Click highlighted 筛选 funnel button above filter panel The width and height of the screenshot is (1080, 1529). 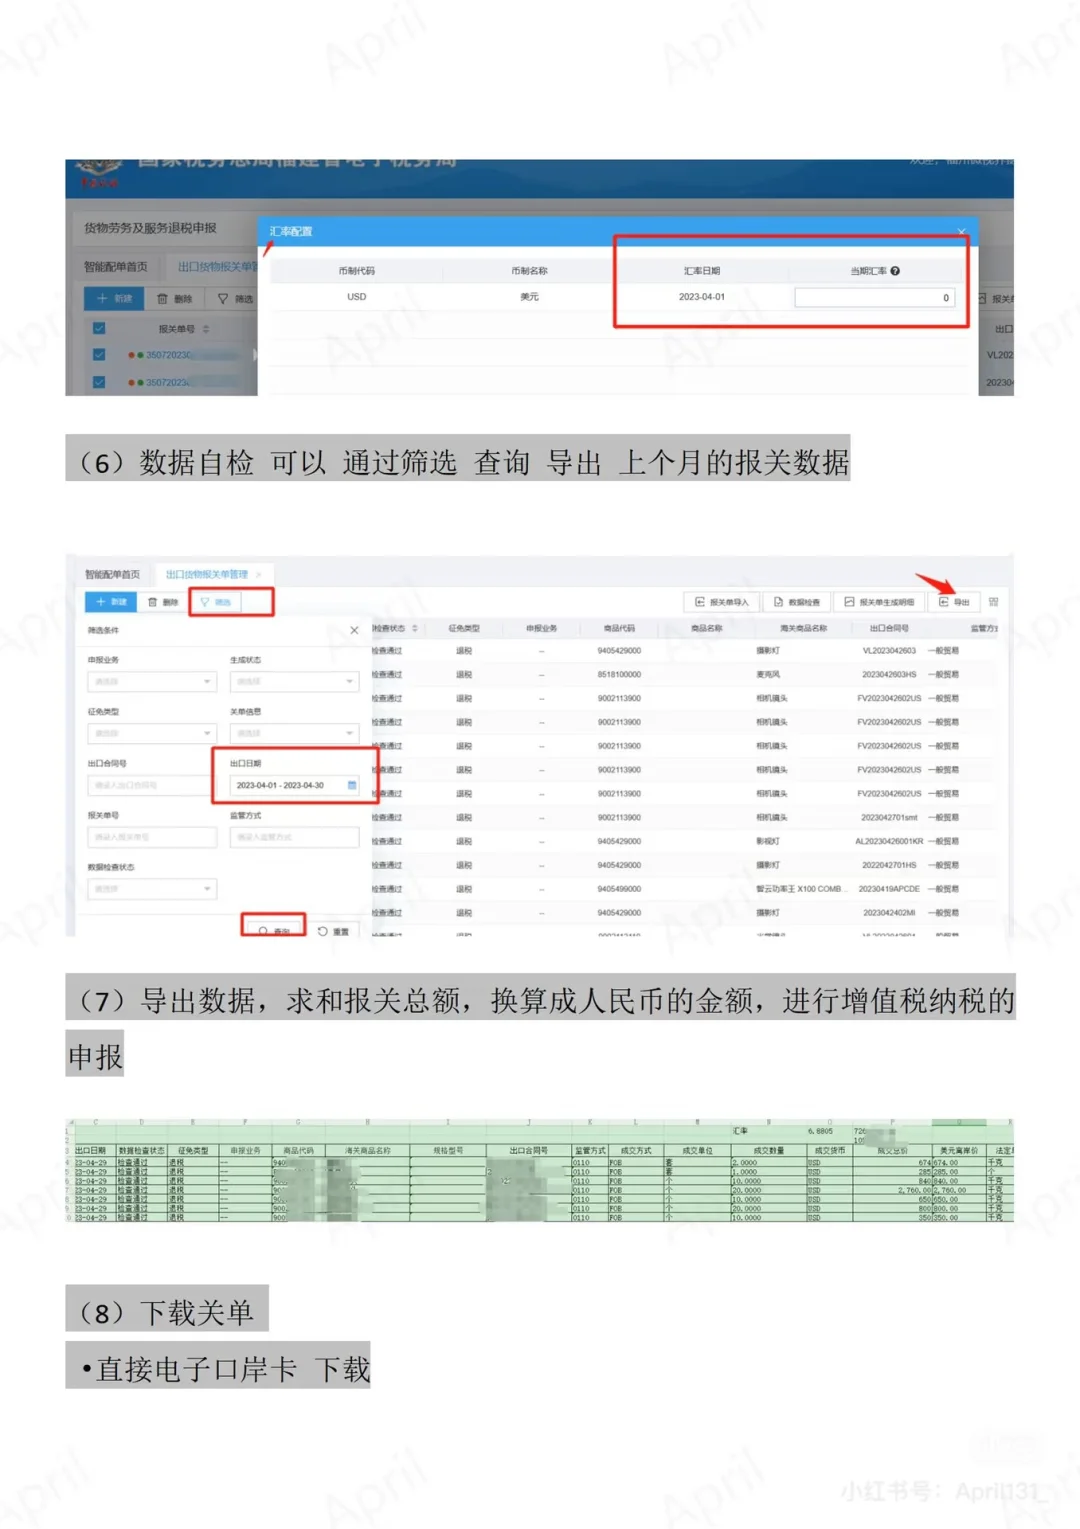[x=215, y=602]
